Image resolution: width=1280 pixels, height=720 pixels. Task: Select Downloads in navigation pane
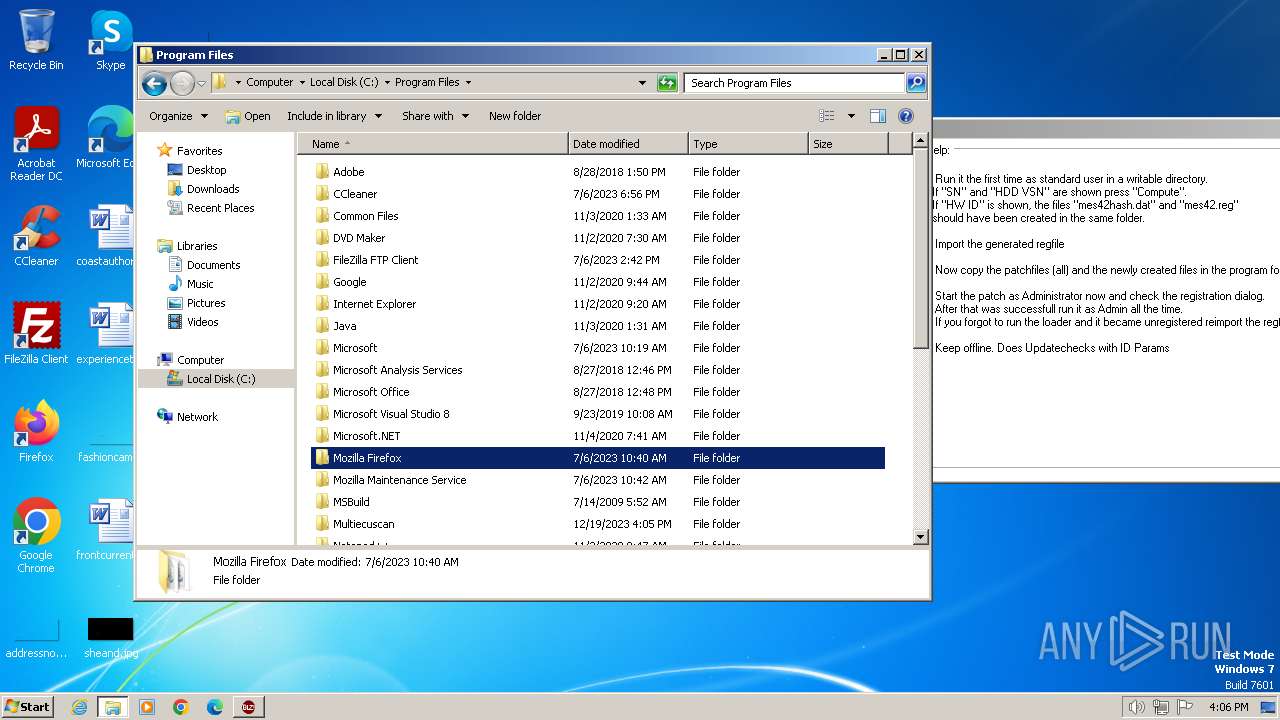(x=213, y=189)
